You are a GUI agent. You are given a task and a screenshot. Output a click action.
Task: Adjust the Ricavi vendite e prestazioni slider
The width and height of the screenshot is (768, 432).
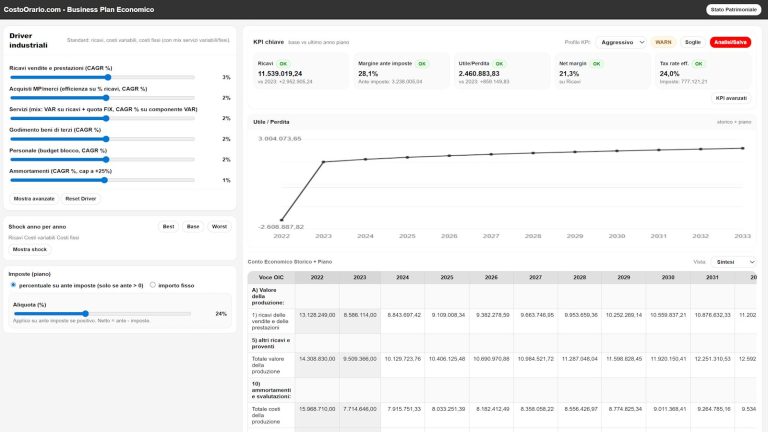pyautogui.click(x=105, y=77)
